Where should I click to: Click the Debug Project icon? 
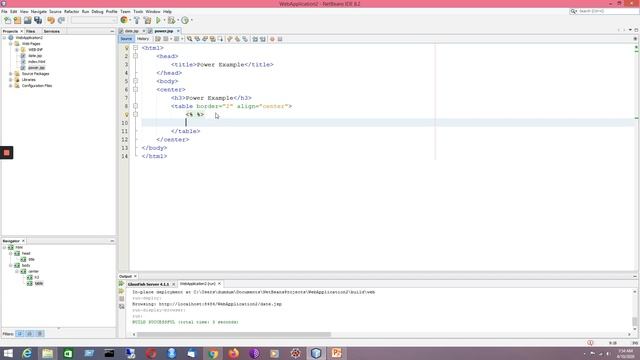(171, 20)
